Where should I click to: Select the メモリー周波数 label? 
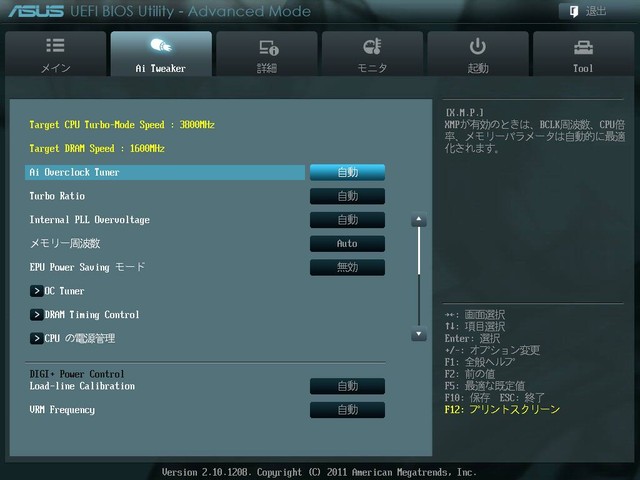point(65,244)
